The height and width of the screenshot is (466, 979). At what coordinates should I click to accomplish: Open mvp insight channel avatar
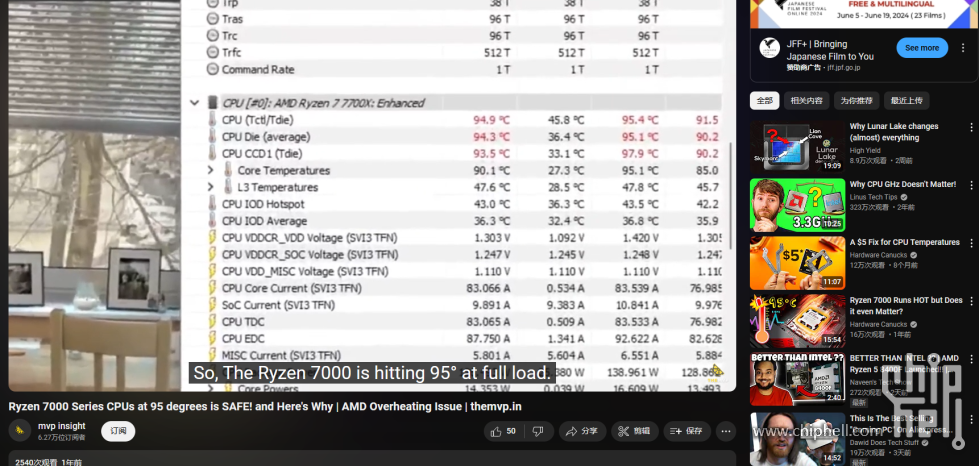19,430
